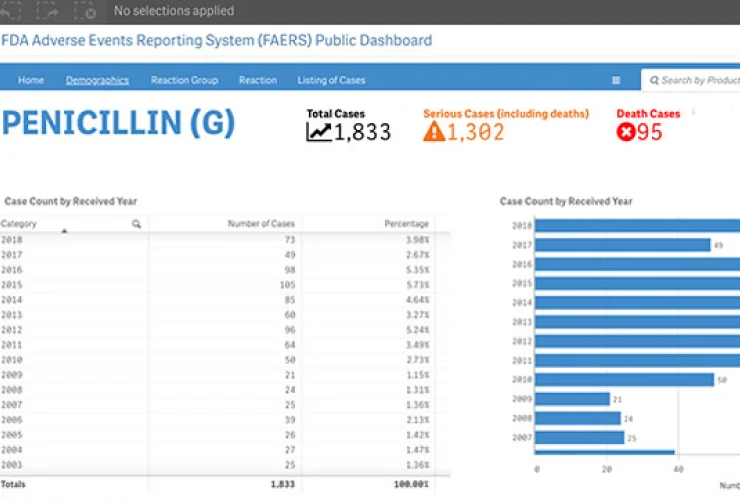
Task: Open the Demographics tab
Action: (97, 80)
